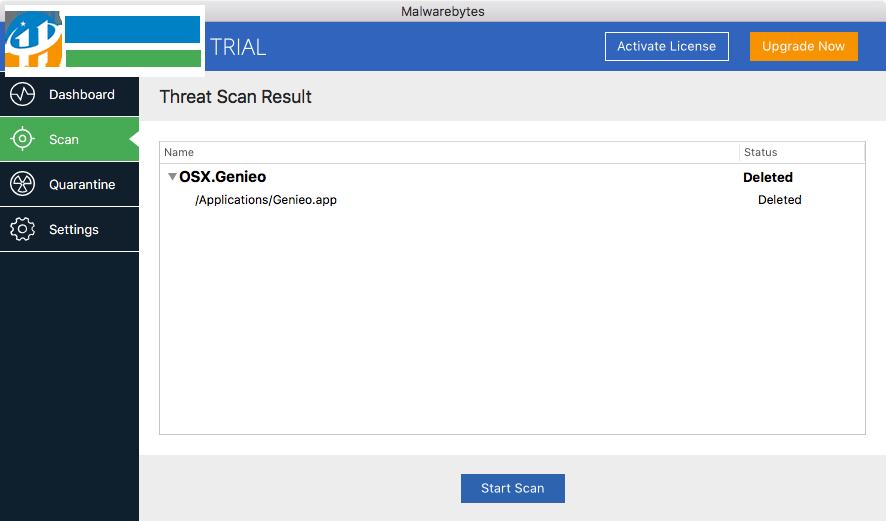Open the Quarantine section

coord(70,184)
